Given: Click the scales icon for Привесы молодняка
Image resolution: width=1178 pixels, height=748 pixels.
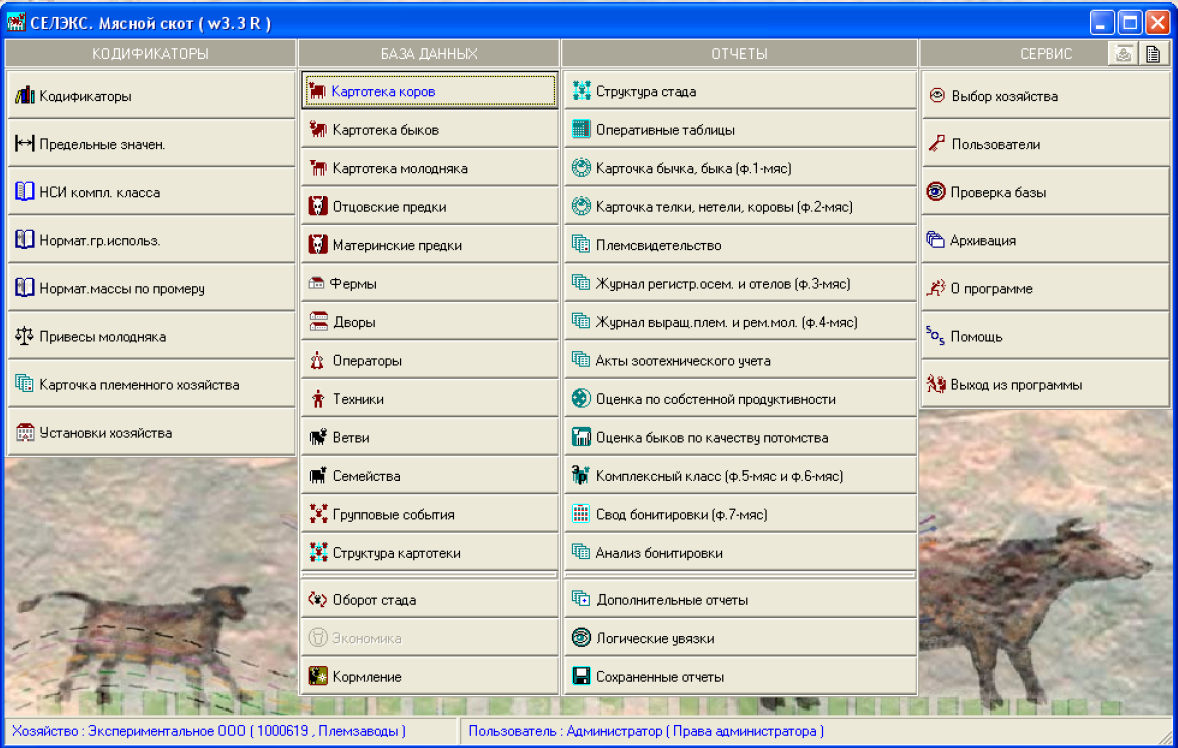Looking at the screenshot, I should [25, 337].
